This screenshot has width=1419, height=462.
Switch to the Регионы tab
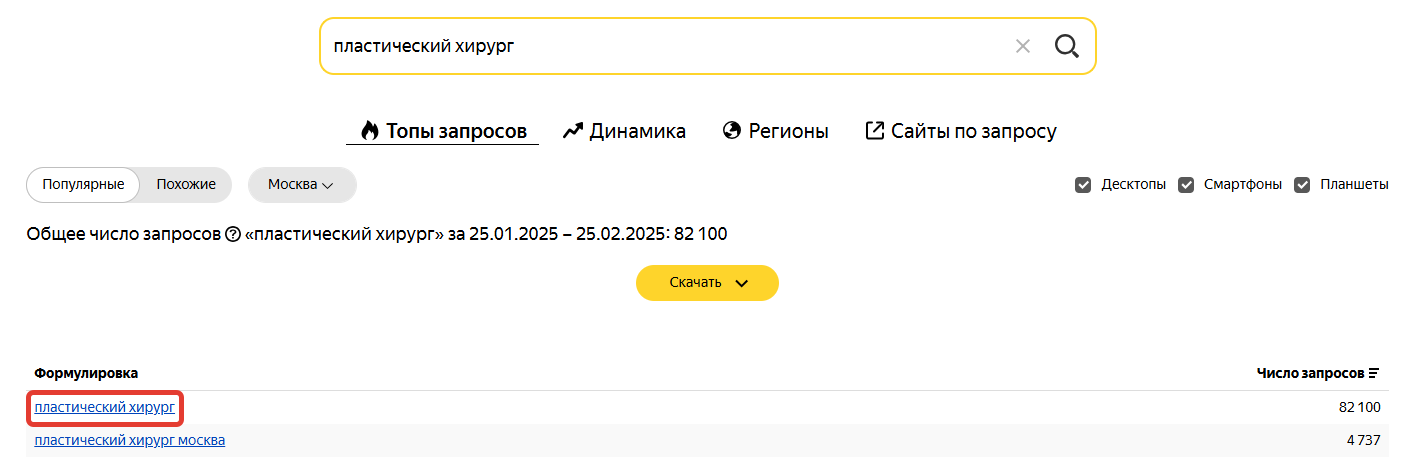(788, 131)
